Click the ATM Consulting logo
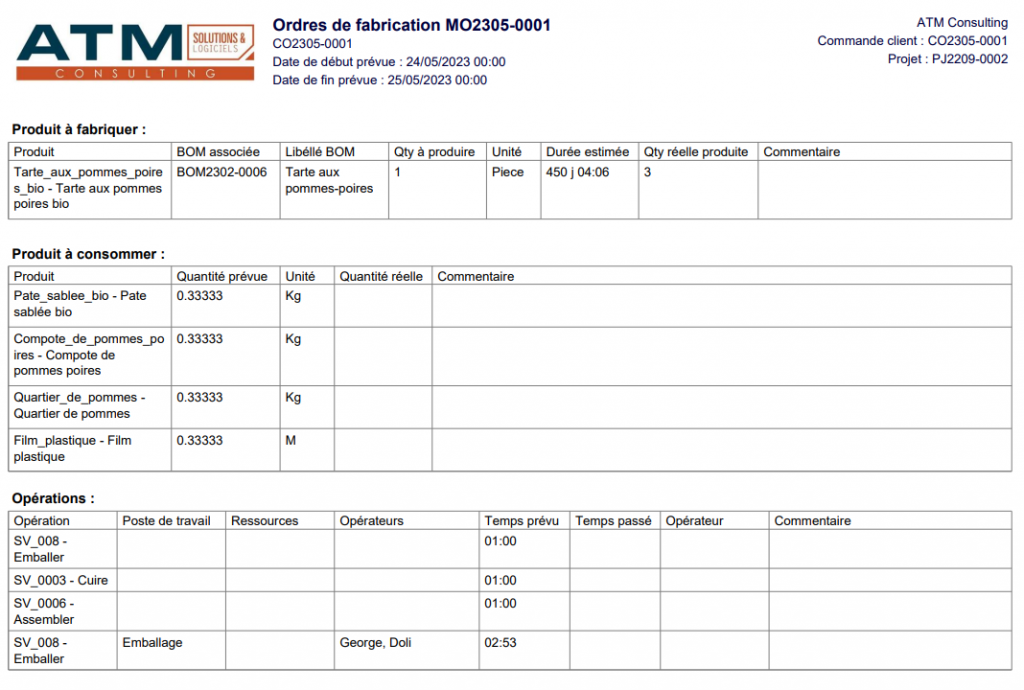The width and height of the screenshot is (1024, 690). click(135, 52)
